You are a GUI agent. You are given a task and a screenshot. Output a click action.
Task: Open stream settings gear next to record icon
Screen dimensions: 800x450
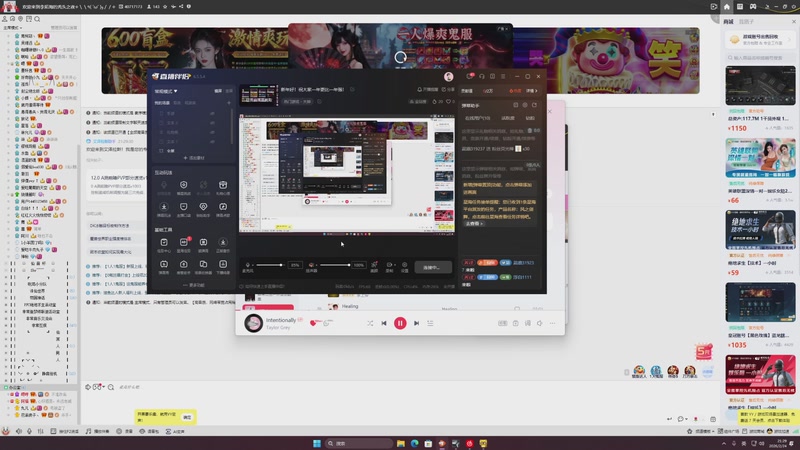tap(405, 265)
